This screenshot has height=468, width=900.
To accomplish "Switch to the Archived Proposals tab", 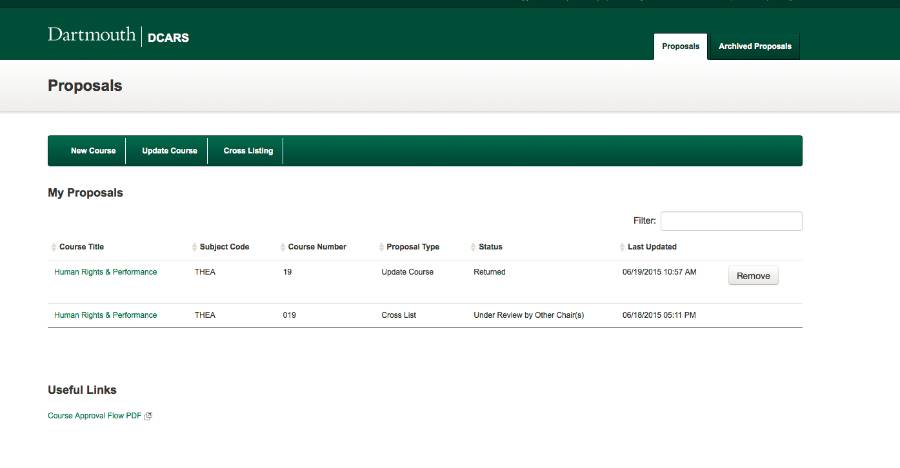I will pyautogui.click(x=754, y=46).
